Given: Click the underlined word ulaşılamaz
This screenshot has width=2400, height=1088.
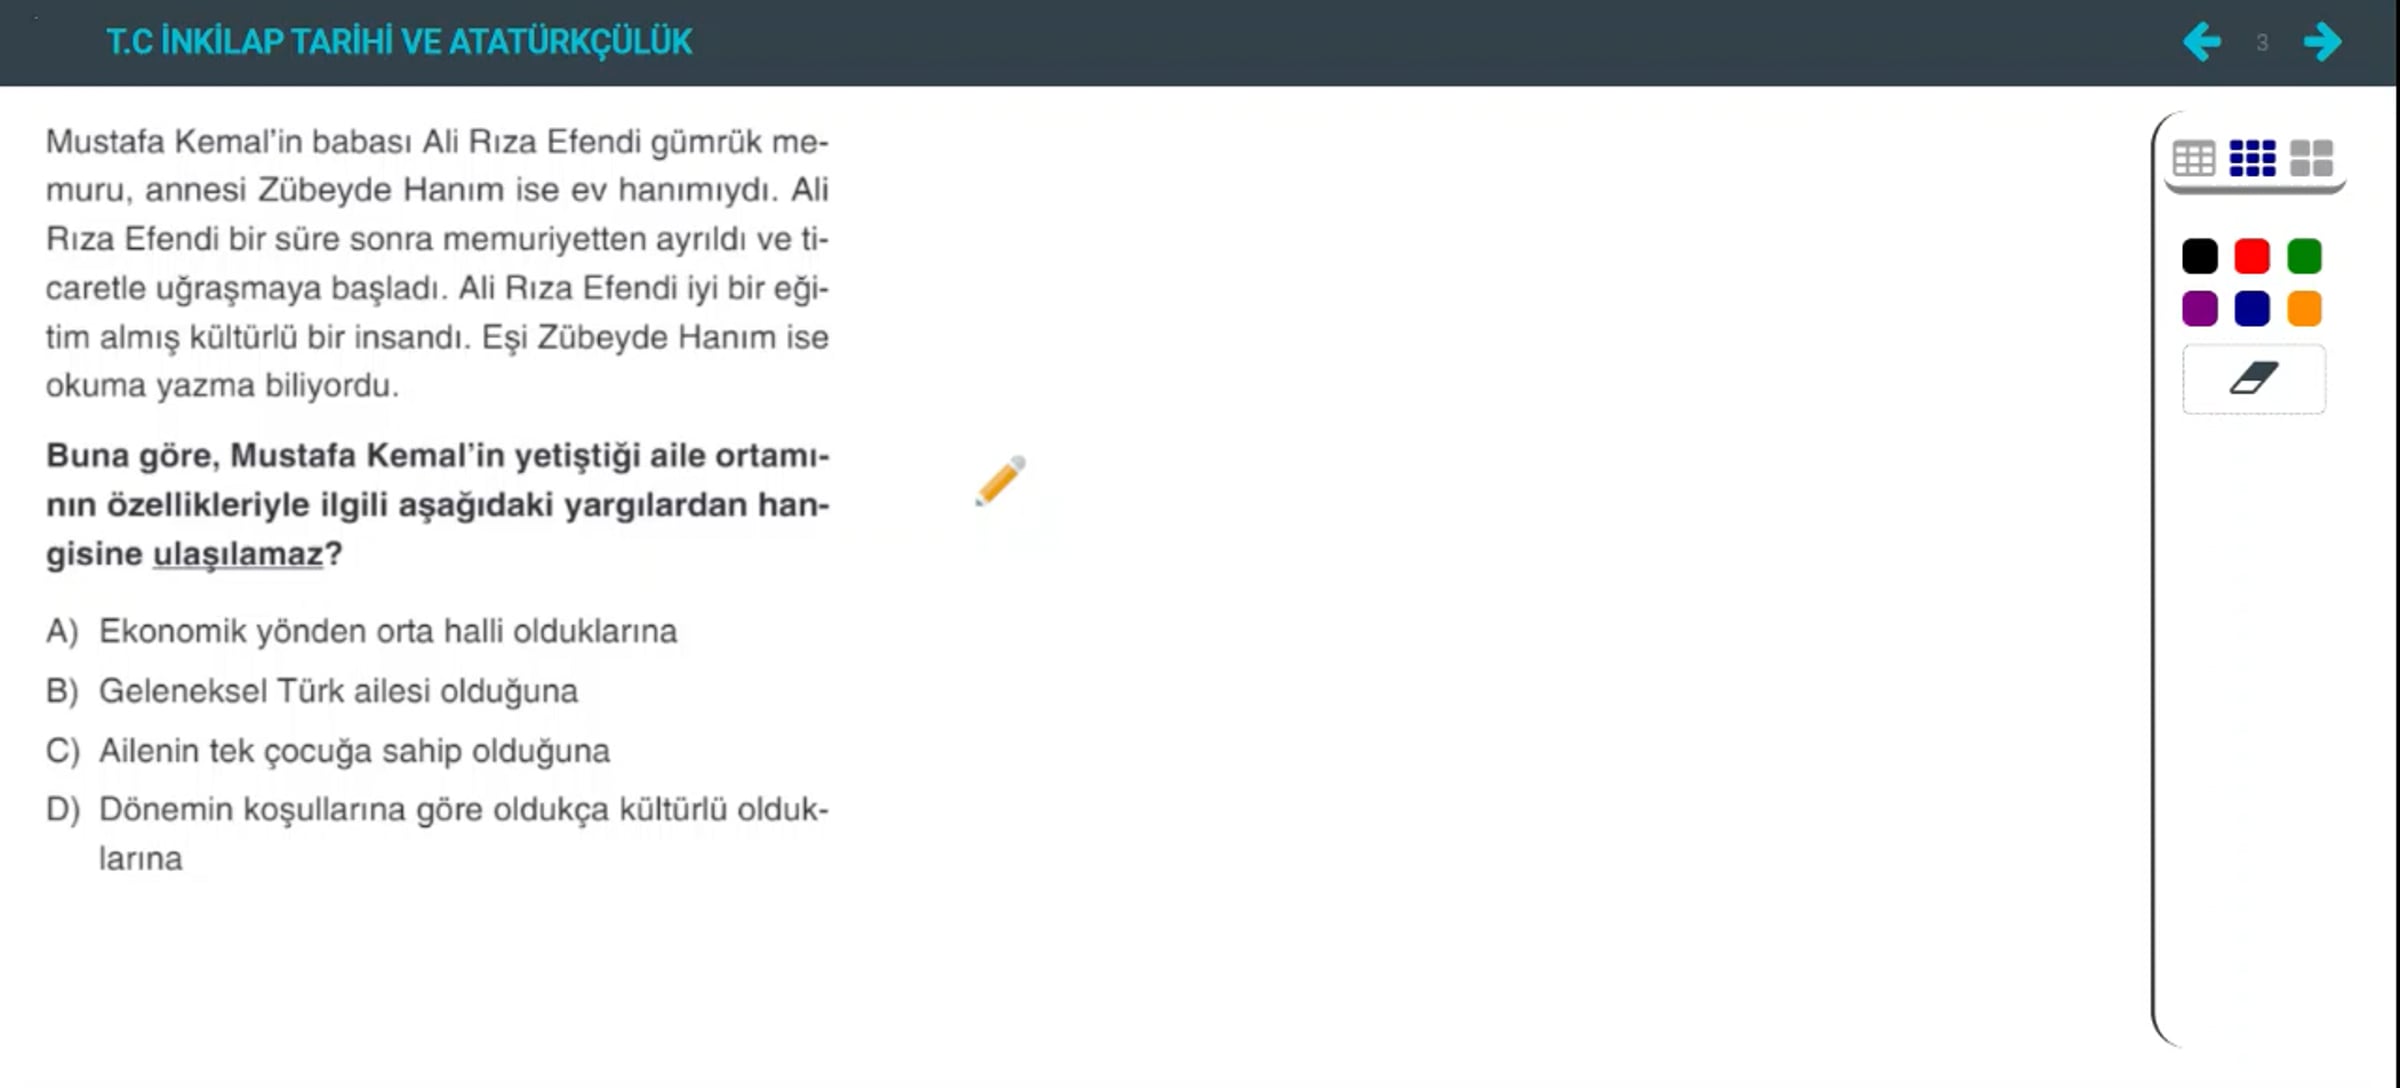Looking at the screenshot, I should click(238, 554).
